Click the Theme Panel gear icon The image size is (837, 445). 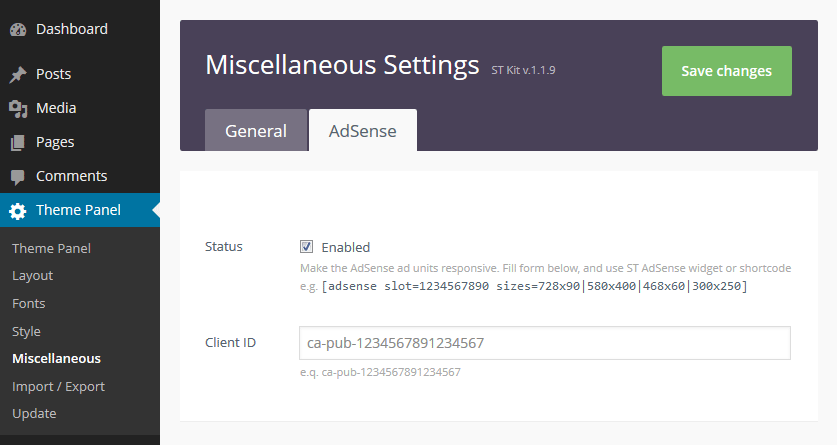tap(18, 211)
